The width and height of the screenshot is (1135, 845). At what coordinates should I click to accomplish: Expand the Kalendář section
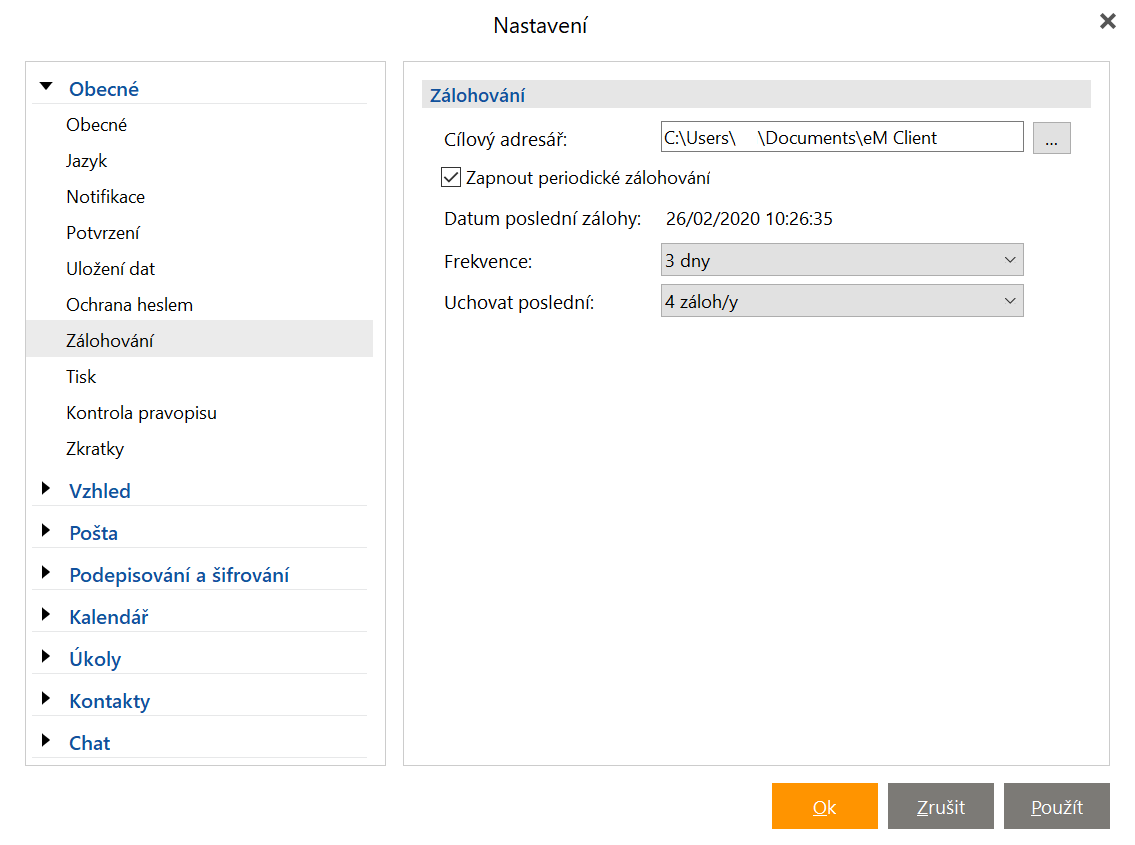[x=46, y=615]
